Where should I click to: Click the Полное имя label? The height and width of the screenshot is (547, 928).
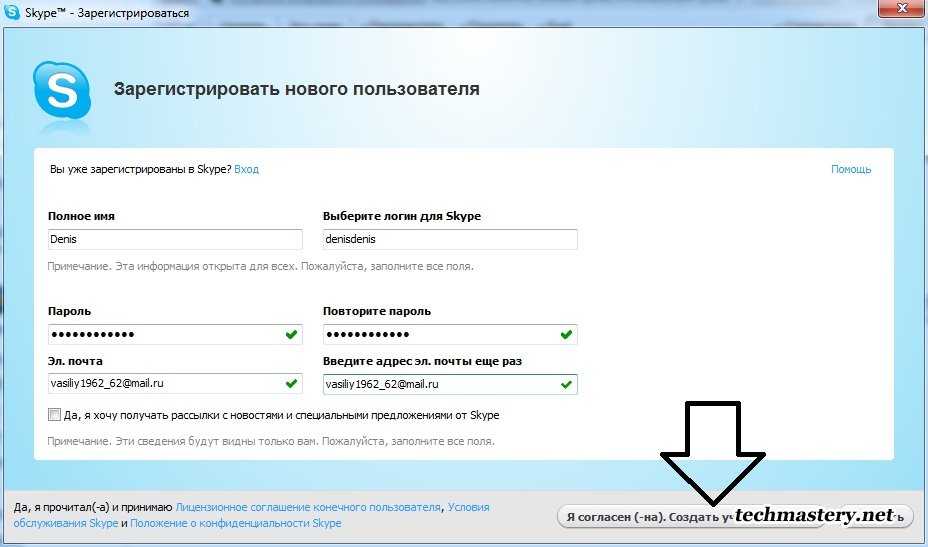tap(81, 216)
